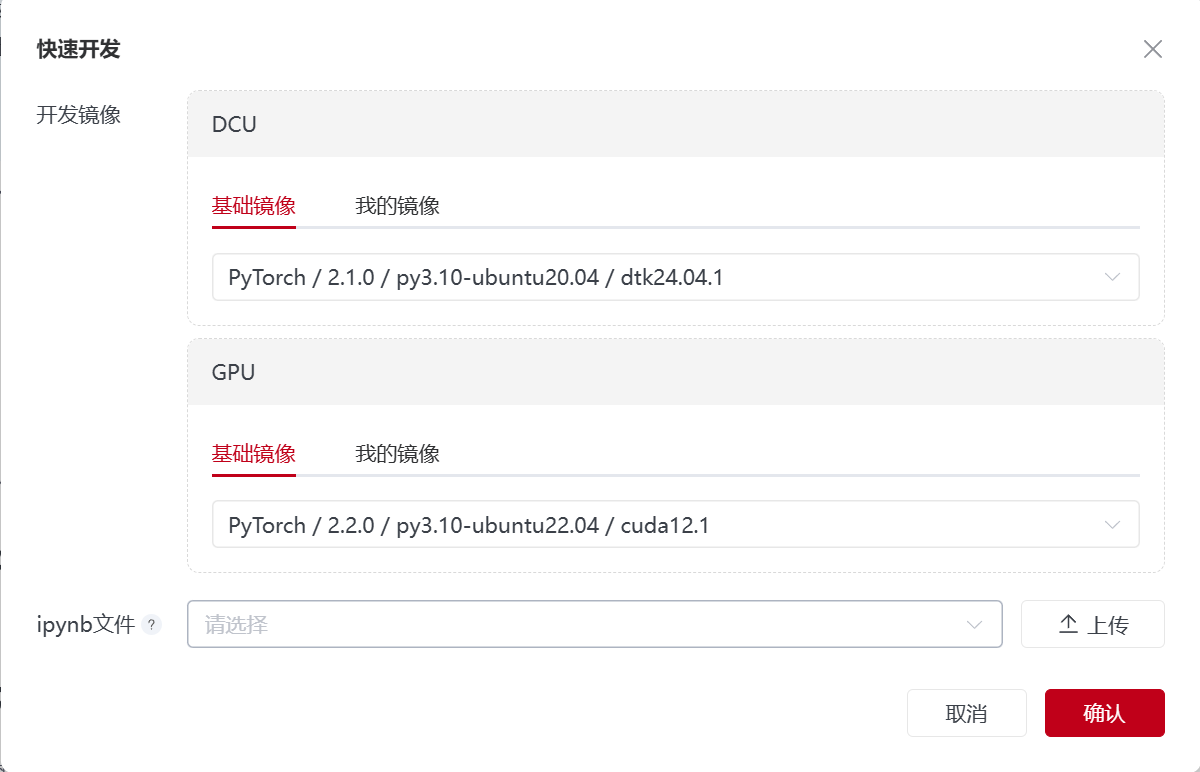The height and width of the screenshot is (772, 1200).
Task: Select the 我的镜像 tab under GPU
Action: (x=397, y=454)
